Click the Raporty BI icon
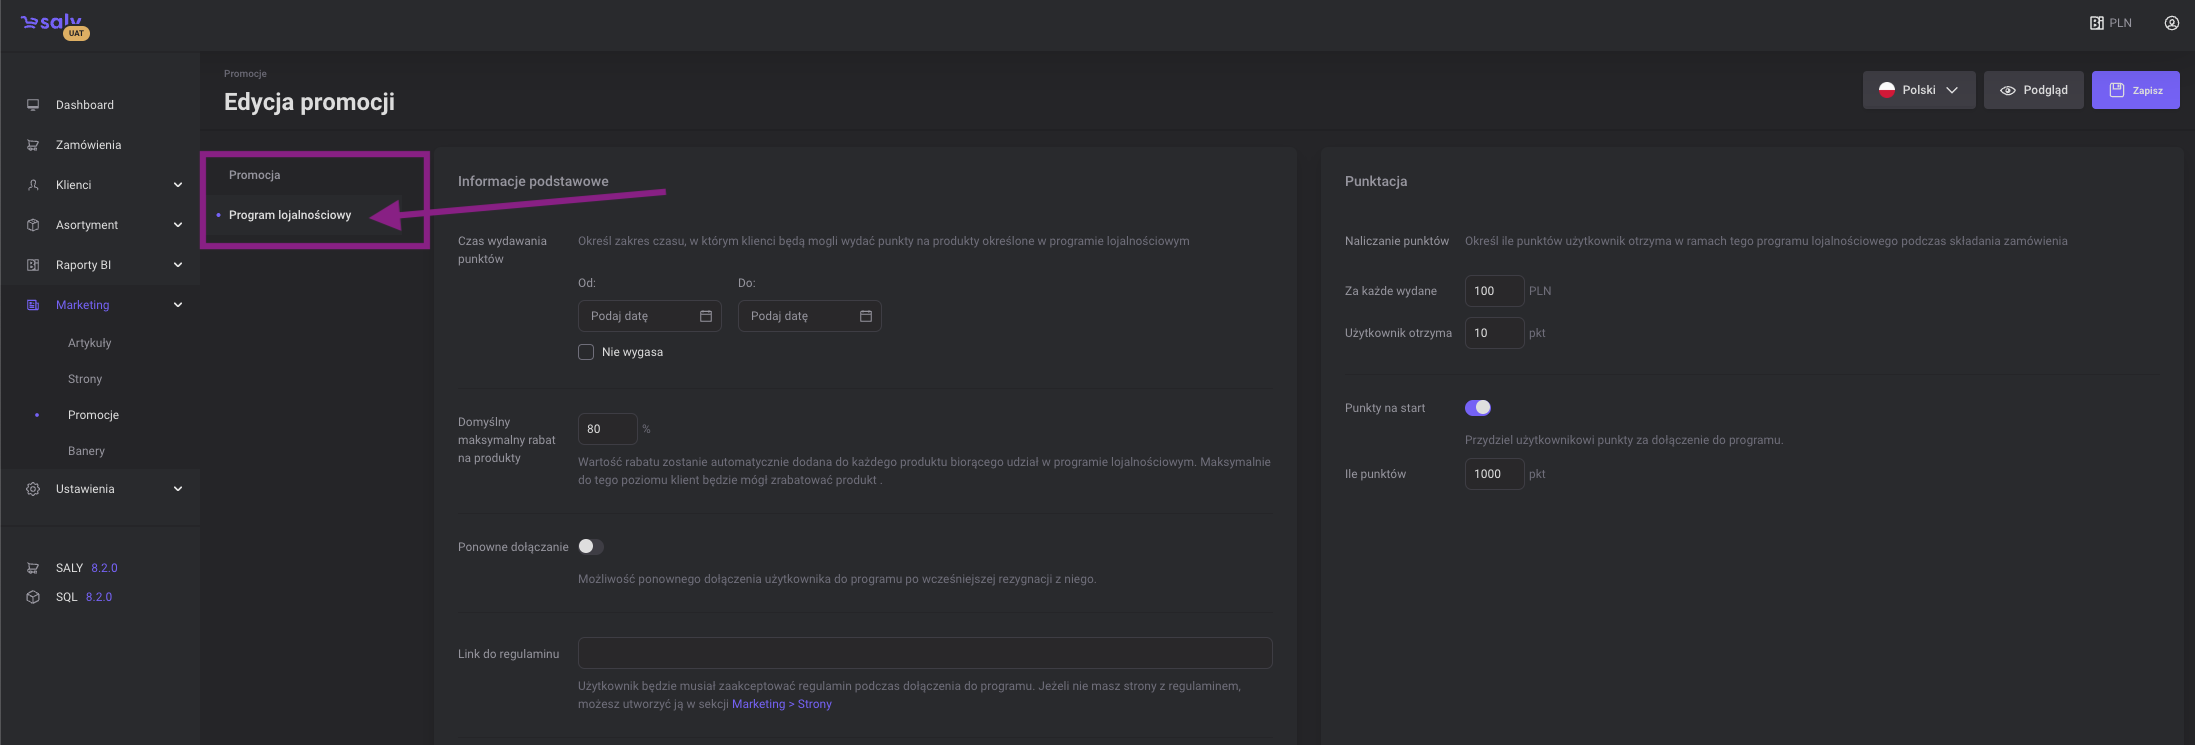The width and height of the screenshot is (2195, 745). (x=33, y=265)
